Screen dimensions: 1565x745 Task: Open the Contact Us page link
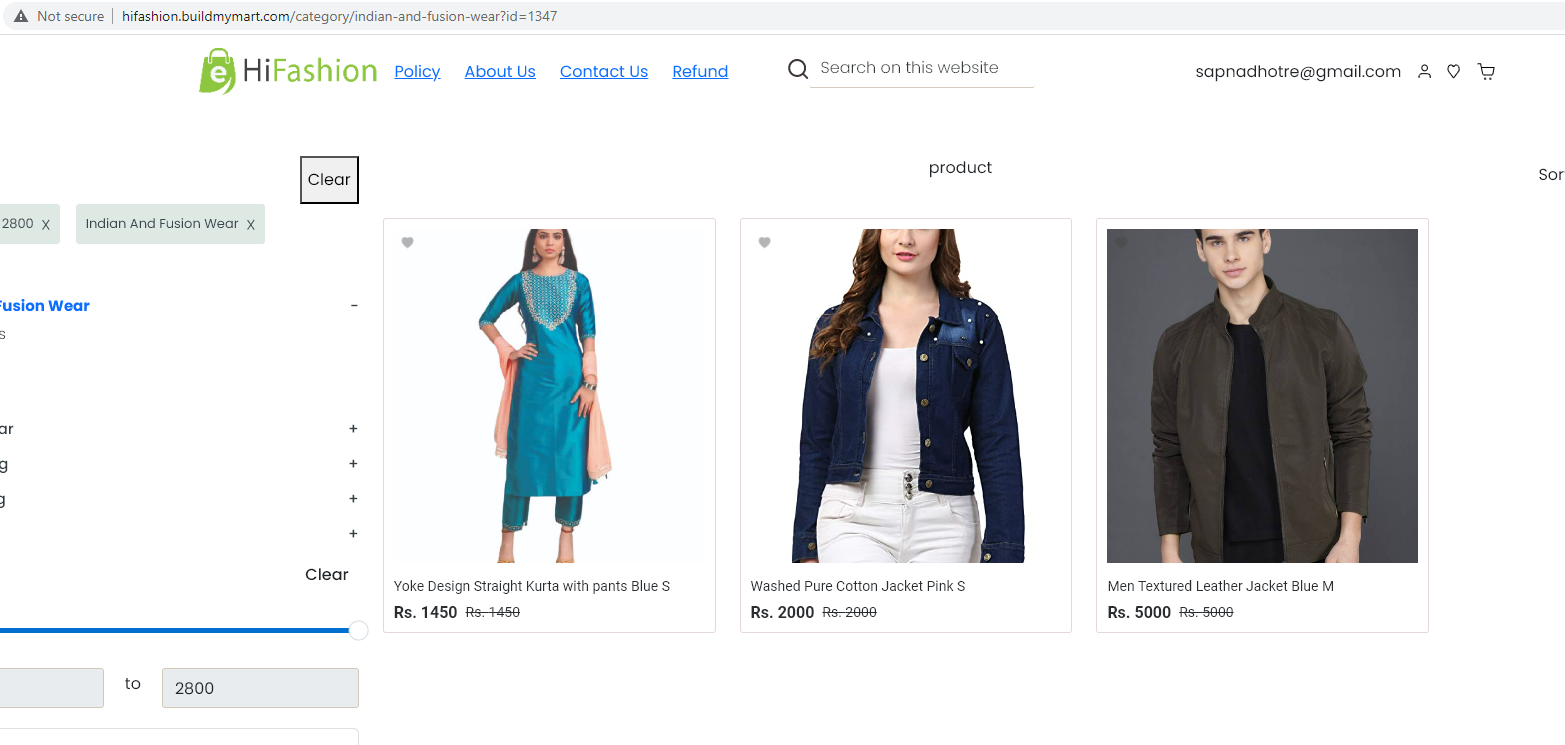pos(604,71)
